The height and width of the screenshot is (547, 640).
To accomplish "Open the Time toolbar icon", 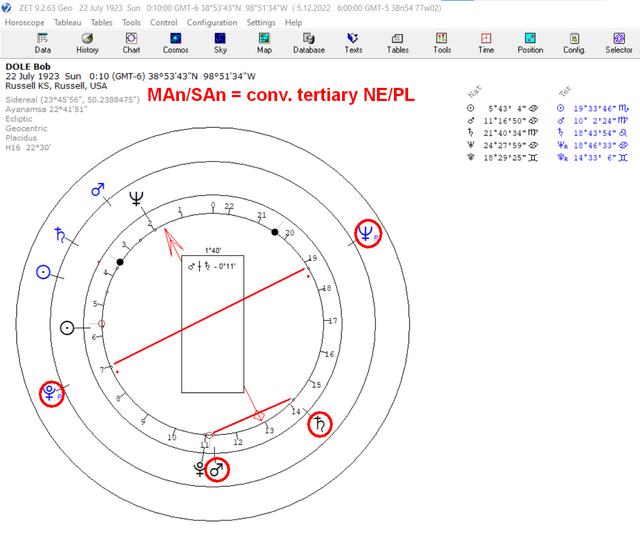I will click(486, 44).
